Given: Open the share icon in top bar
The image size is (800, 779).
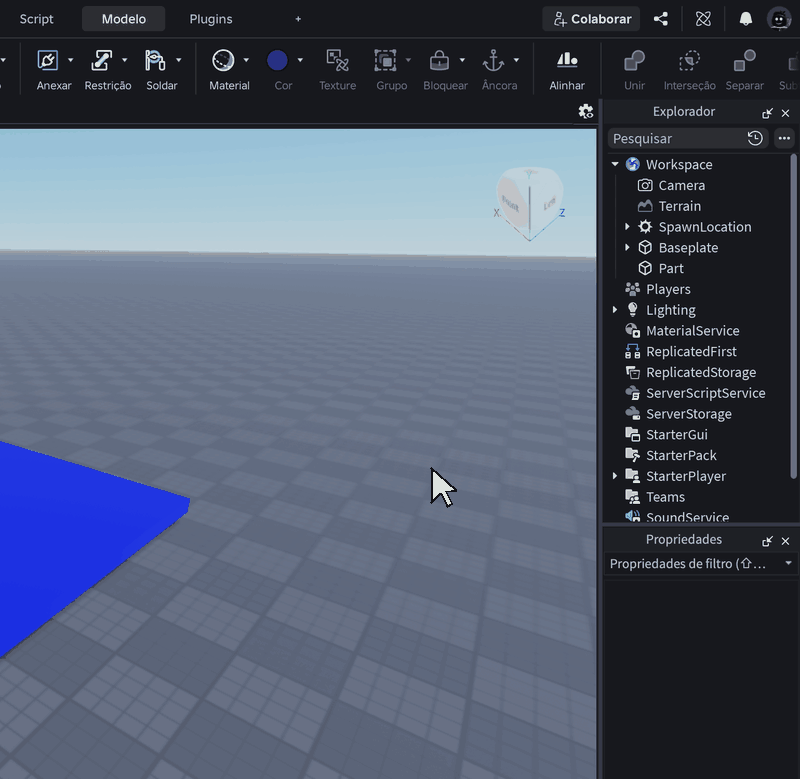Looking at the screenshot, I should (661, 19).
